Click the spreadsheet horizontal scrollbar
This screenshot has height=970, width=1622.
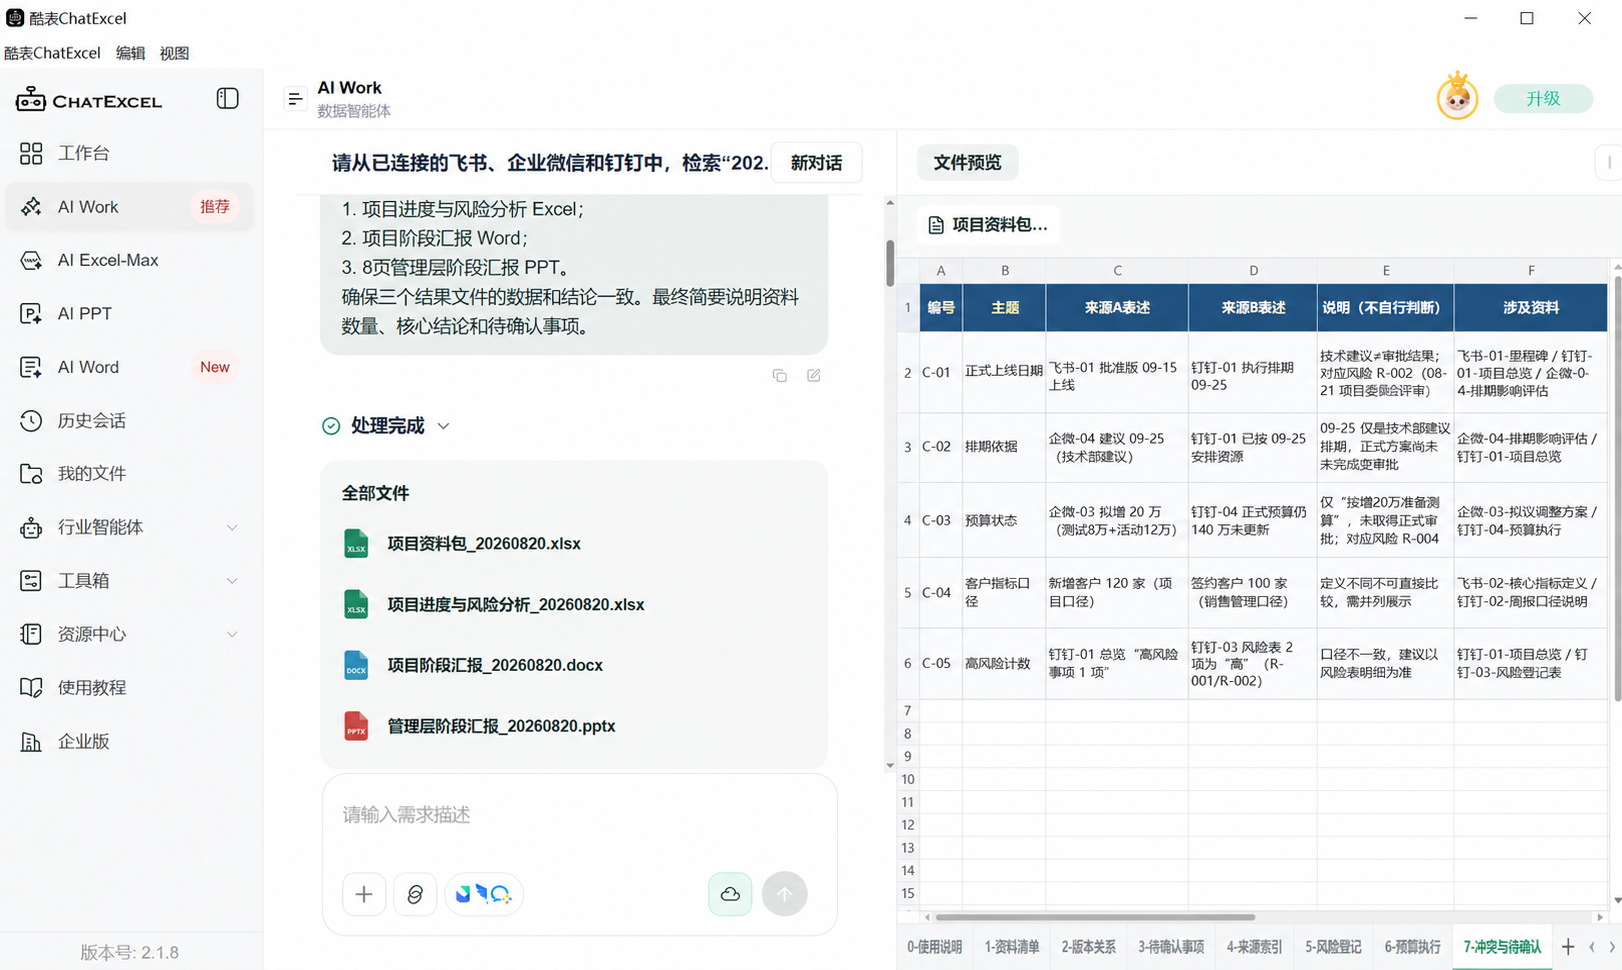click(x=1095, y=917)
